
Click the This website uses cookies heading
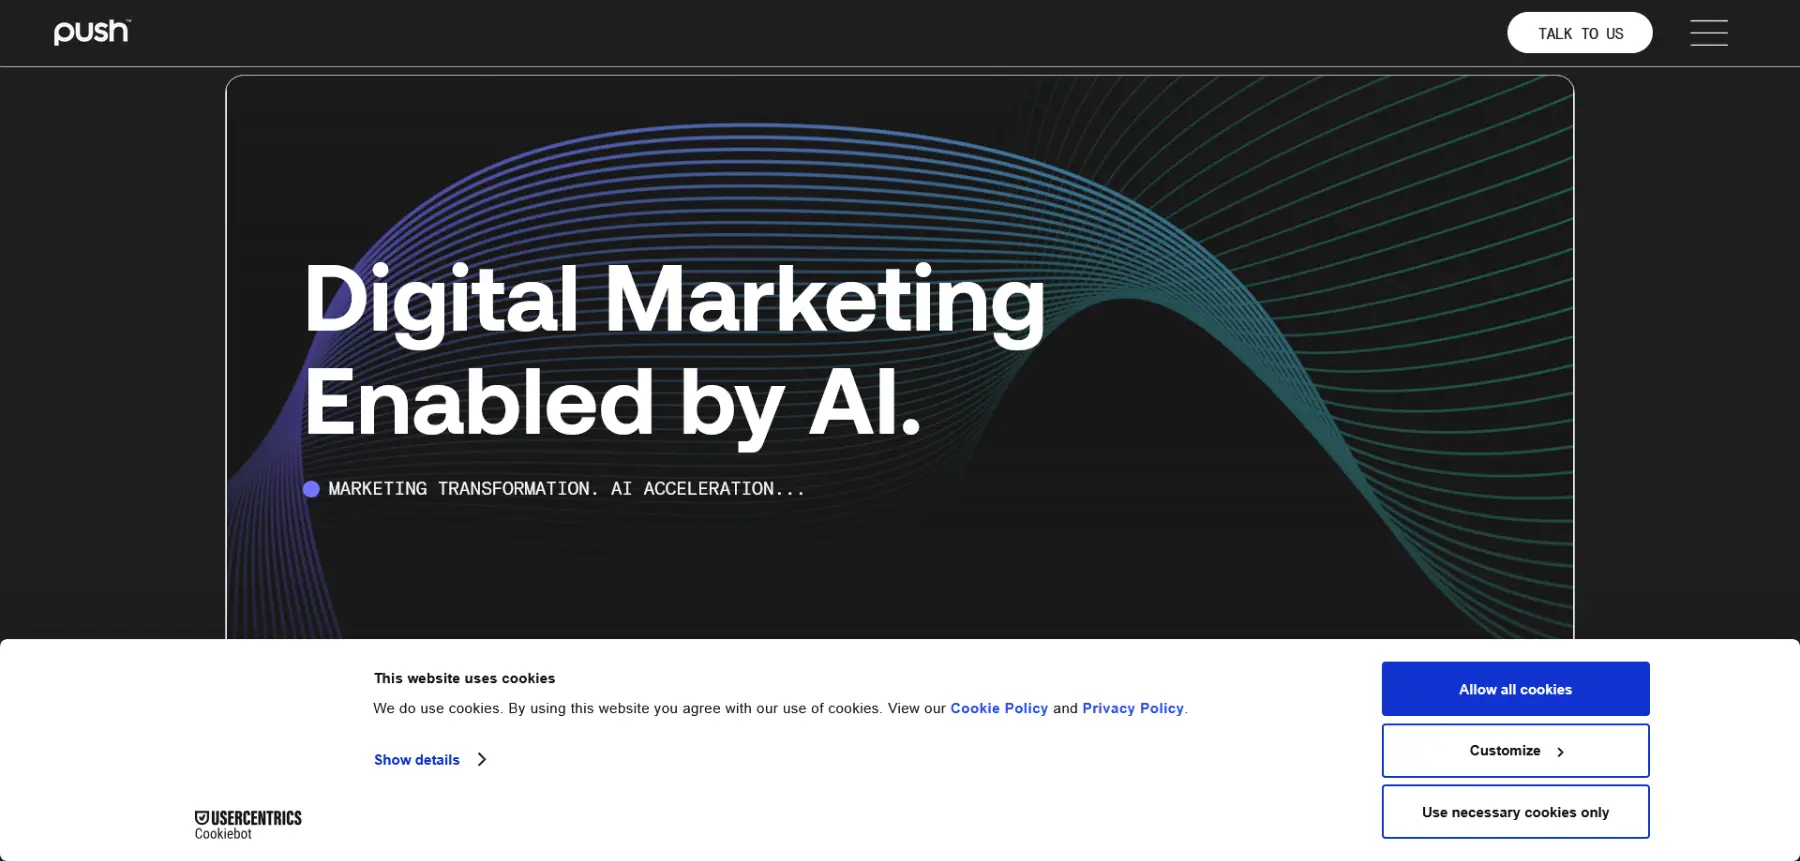(x=464, y=678)
